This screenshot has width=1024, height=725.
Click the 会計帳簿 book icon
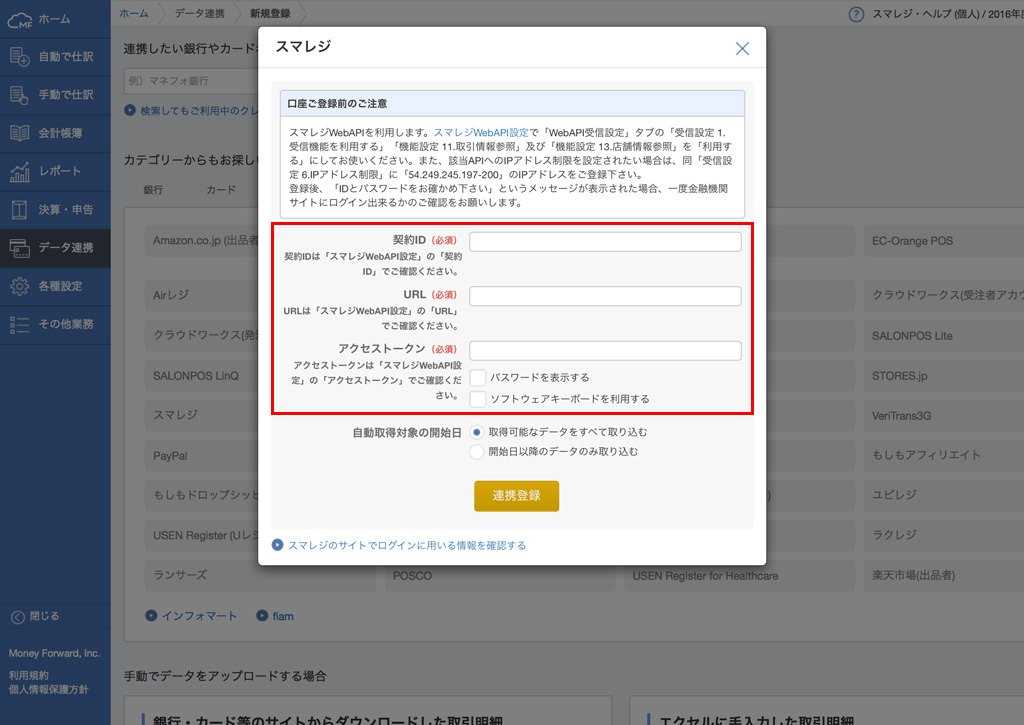click(x=20, y=133)
